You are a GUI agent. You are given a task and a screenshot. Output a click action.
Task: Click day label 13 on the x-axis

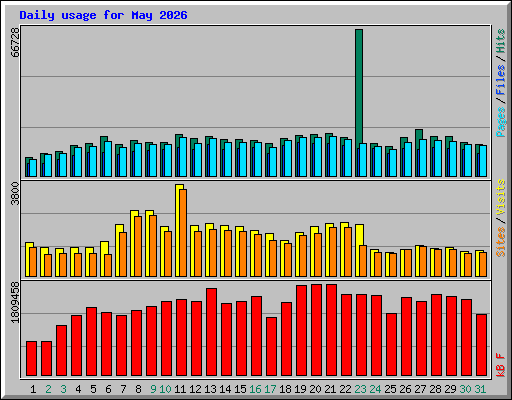coord(210,389)
